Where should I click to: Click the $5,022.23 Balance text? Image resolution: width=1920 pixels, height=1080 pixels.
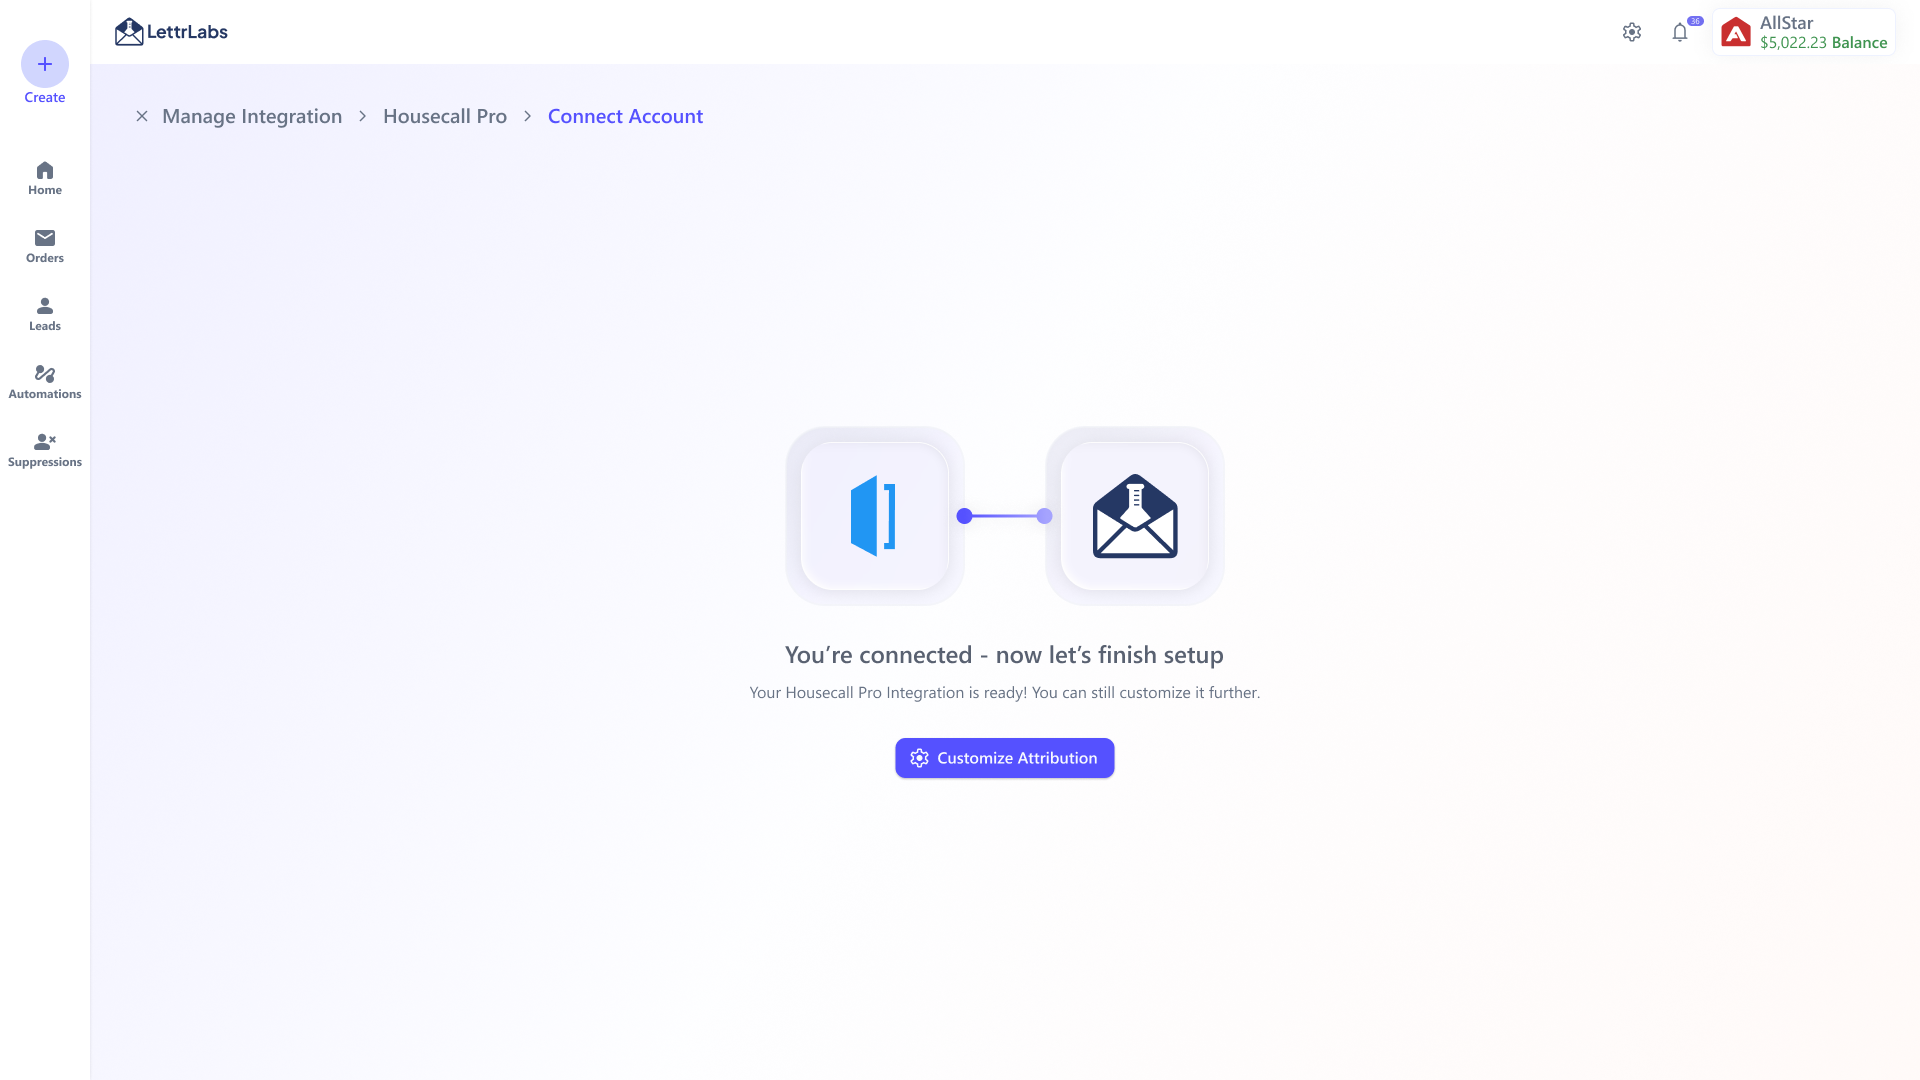pyautogui.click(x=1824, y=43)
